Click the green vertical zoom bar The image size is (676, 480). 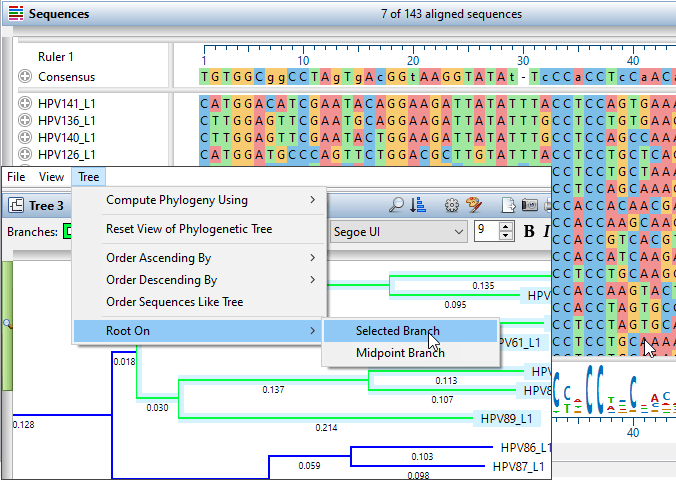(7, 325)
